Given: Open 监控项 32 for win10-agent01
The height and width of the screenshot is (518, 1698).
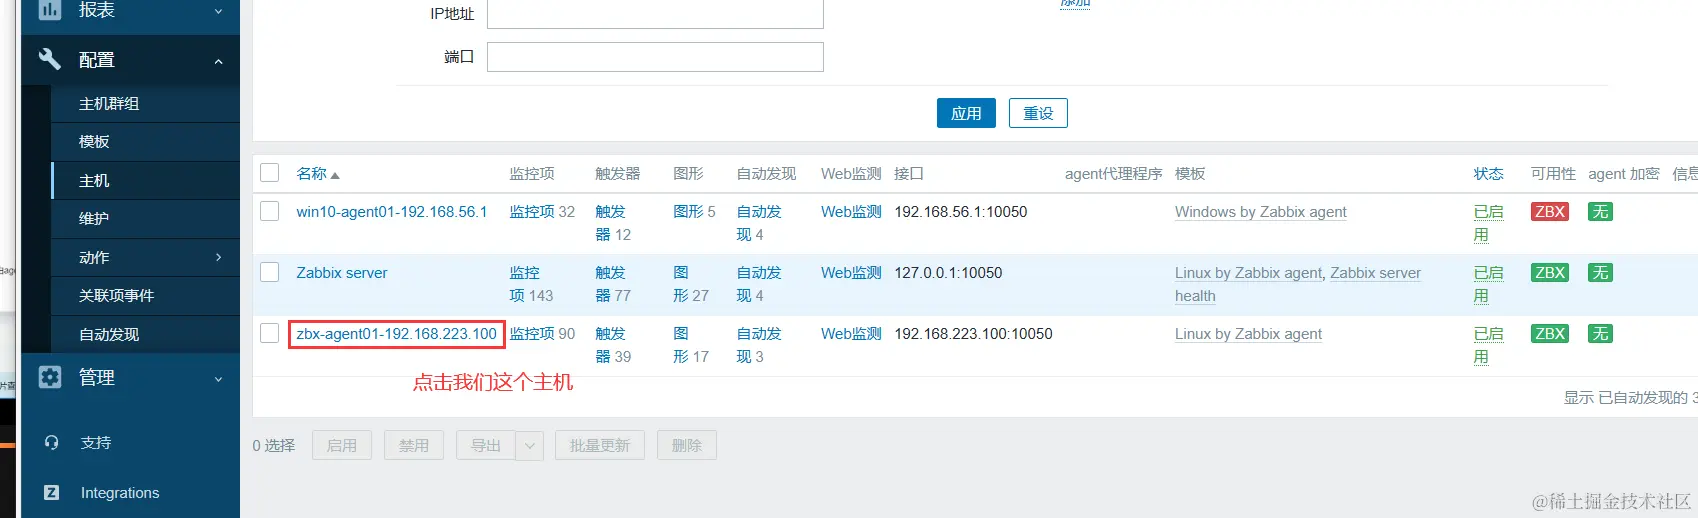Looking at the screenshot, I should (x=532, y=211).
